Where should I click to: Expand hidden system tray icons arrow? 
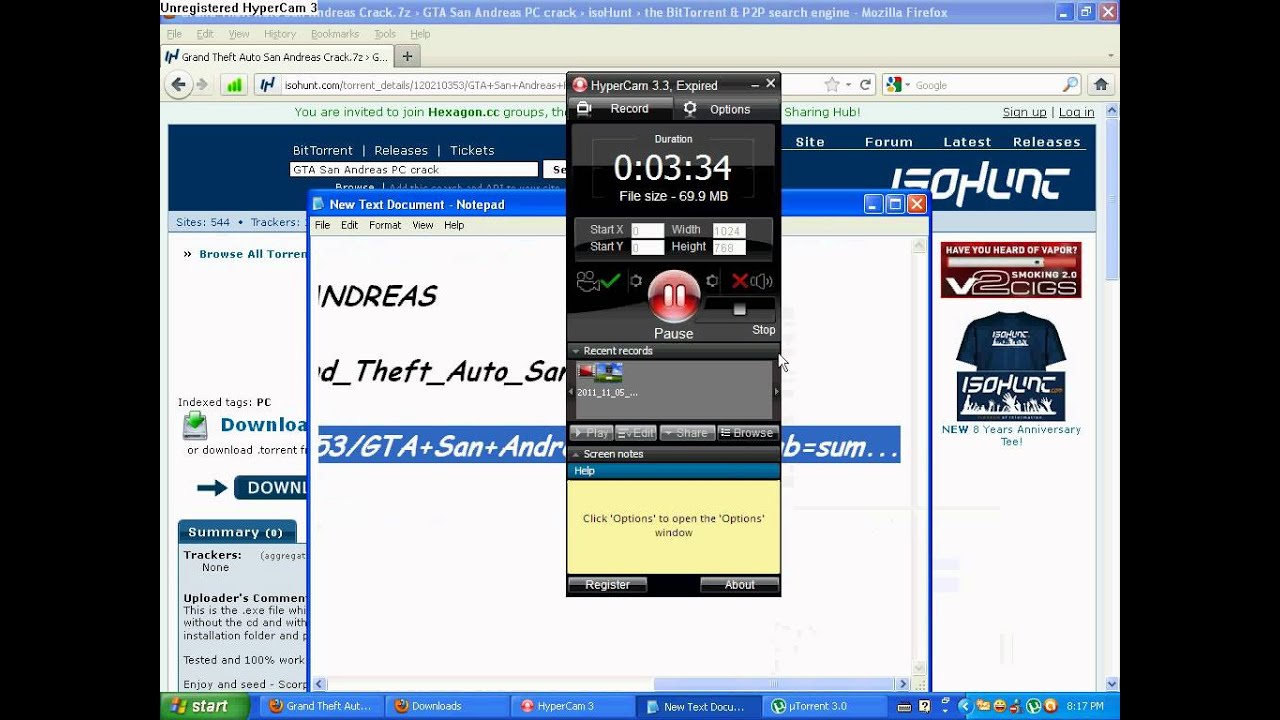coord(964,706)
